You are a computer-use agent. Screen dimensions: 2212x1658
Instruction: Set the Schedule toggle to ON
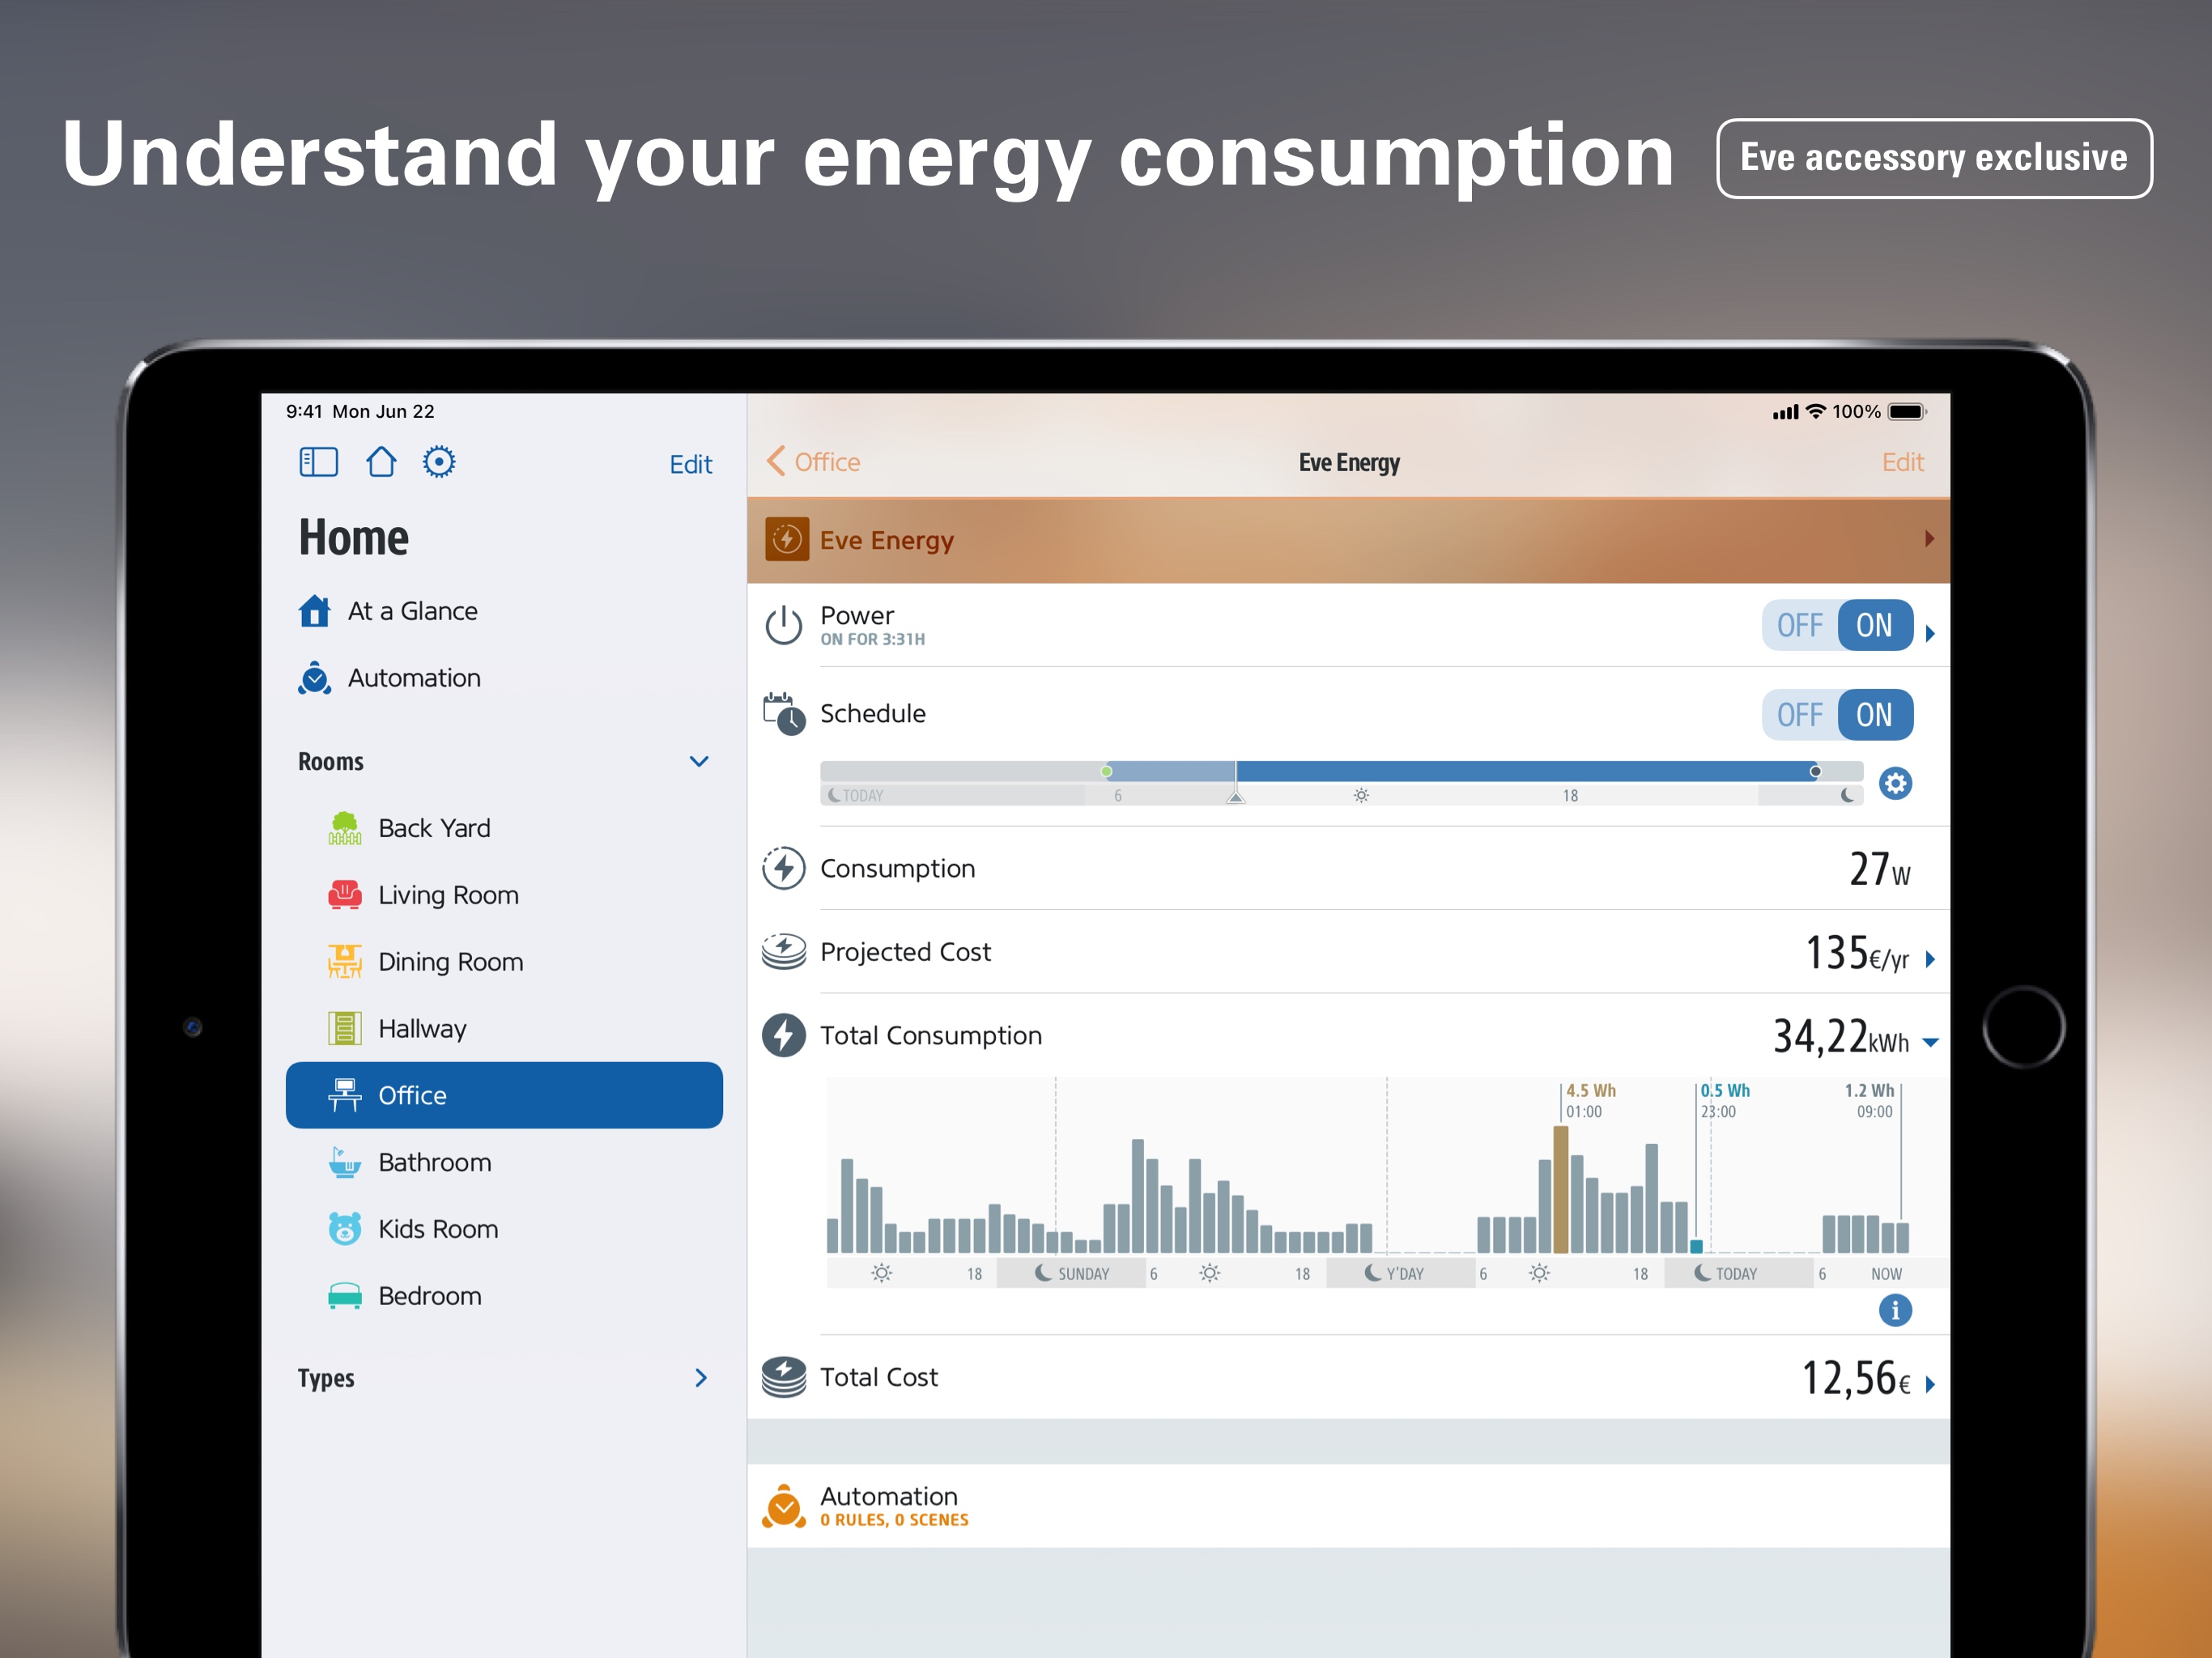click(x=1874, y=715)
